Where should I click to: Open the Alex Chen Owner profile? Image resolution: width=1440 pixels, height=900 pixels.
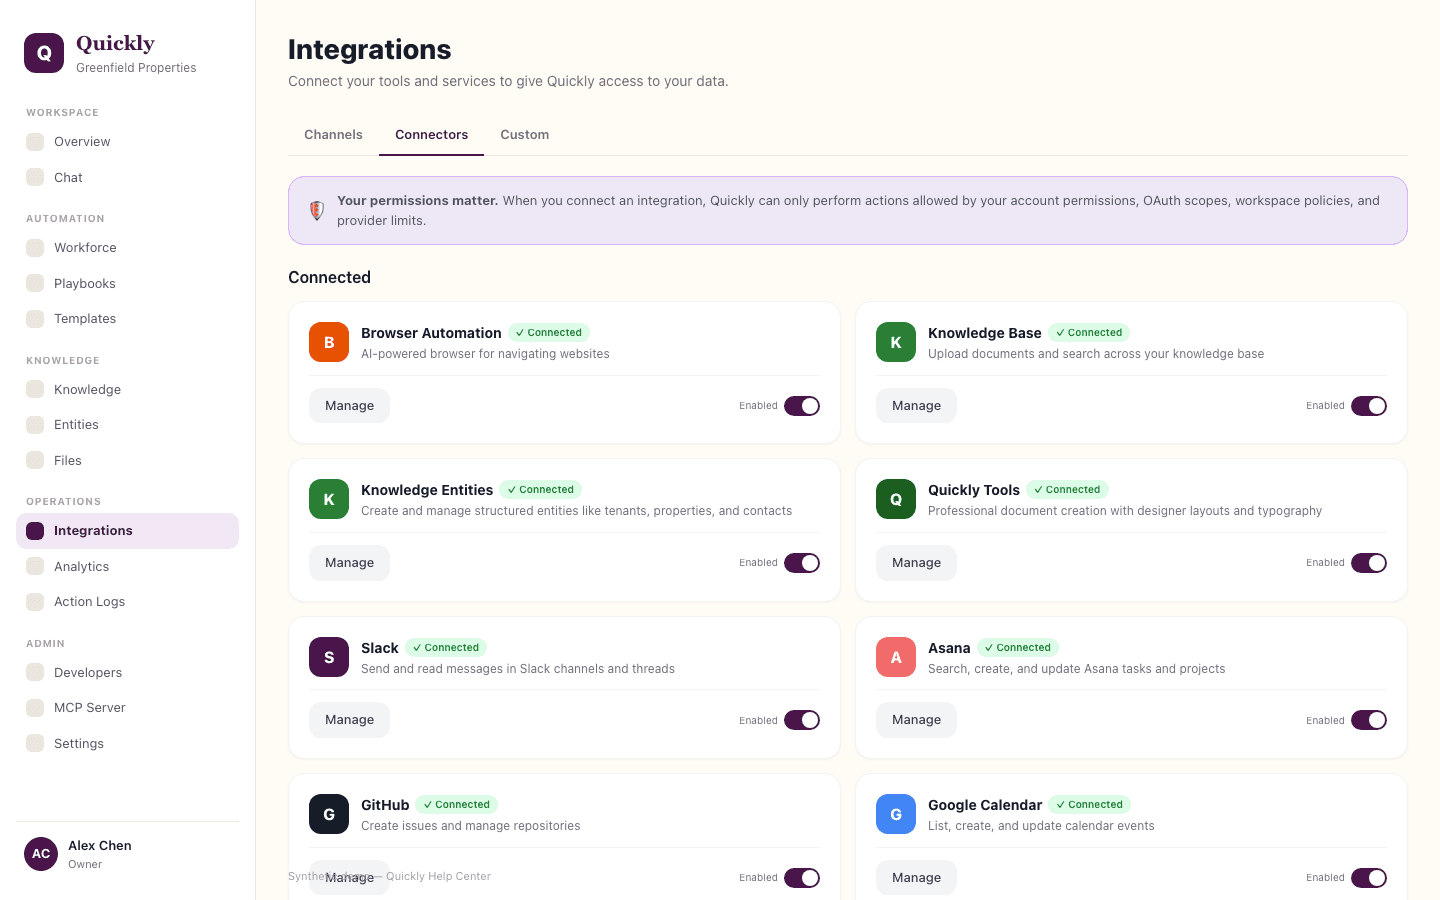[x=127, y=854]
